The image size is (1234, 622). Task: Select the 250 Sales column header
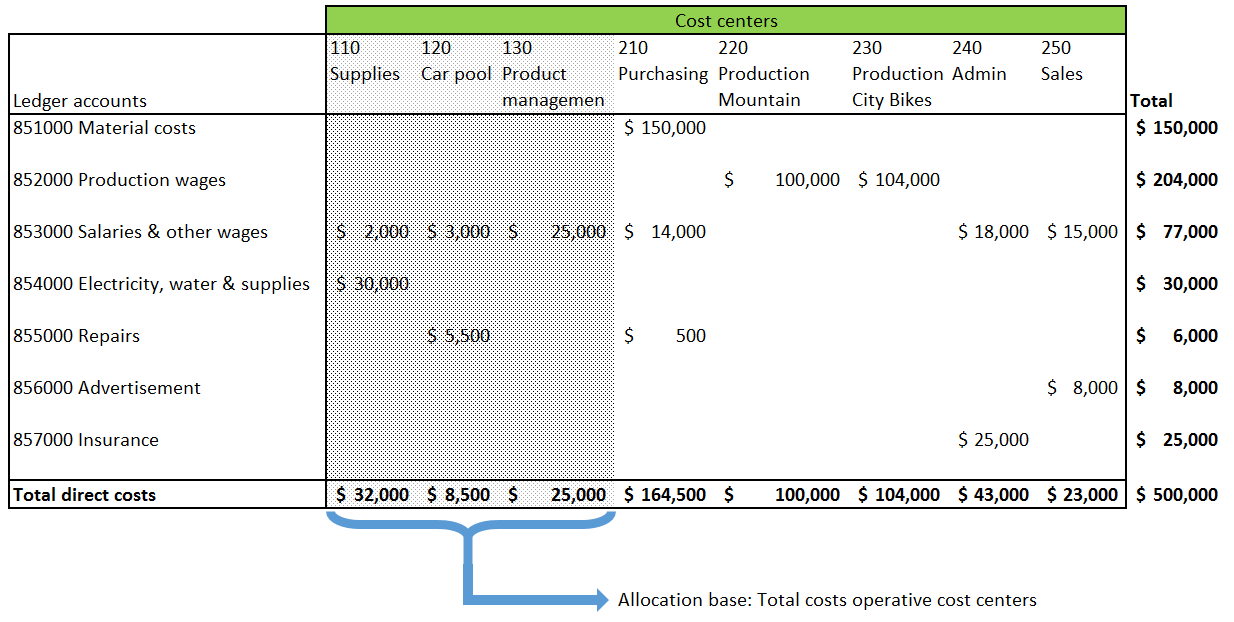pyautogui.click(x=1061, y=62)
